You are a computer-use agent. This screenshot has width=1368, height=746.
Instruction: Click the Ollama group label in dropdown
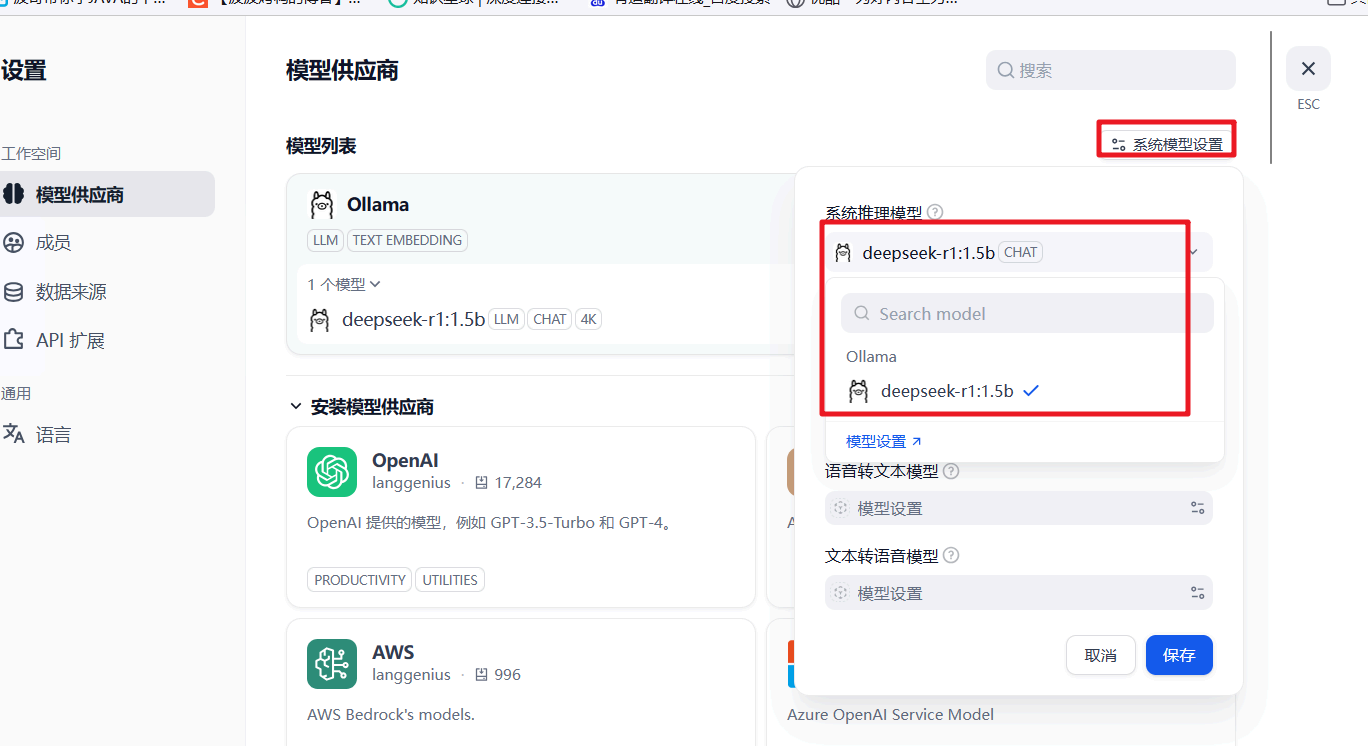coord(871,356)
